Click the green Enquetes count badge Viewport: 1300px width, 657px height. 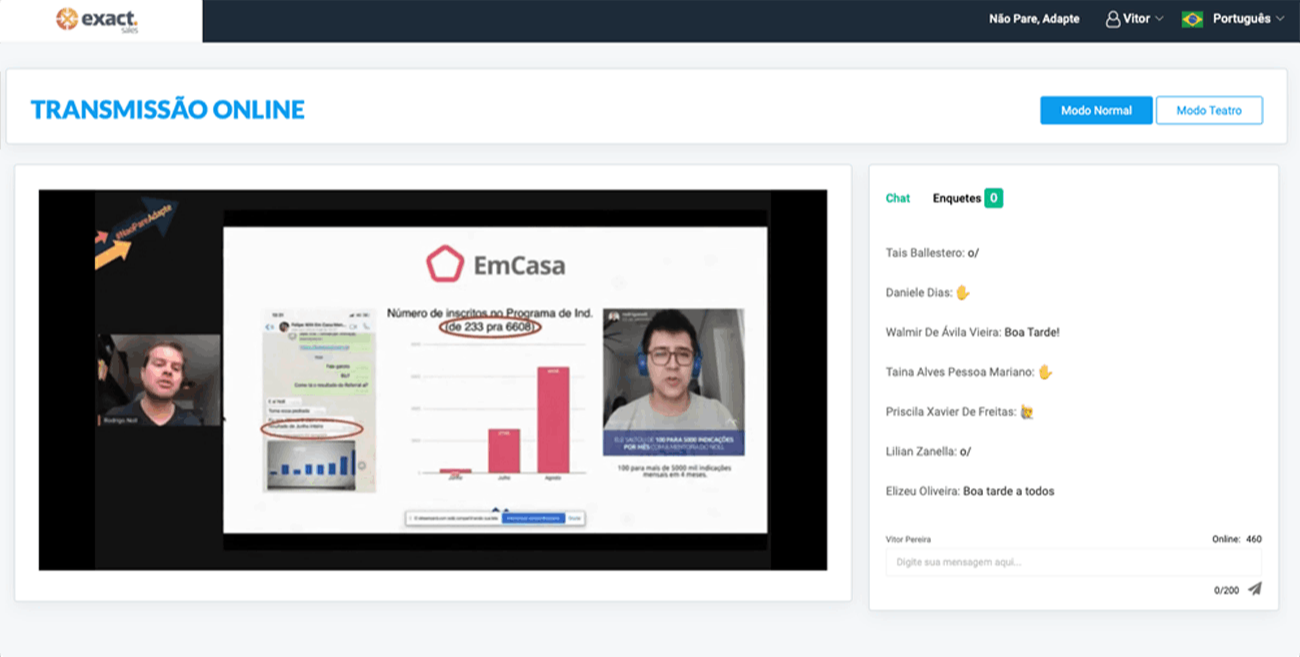(993, 198)
